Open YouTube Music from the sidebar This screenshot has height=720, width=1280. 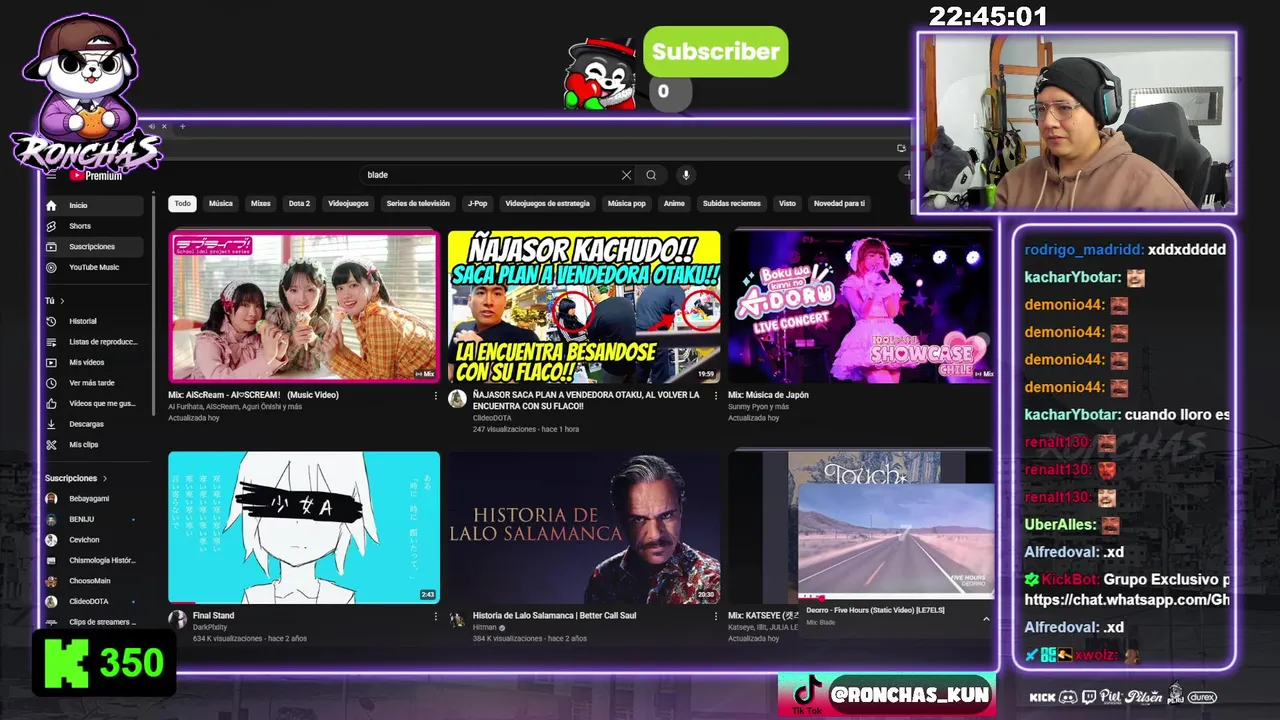pos(96,267)
